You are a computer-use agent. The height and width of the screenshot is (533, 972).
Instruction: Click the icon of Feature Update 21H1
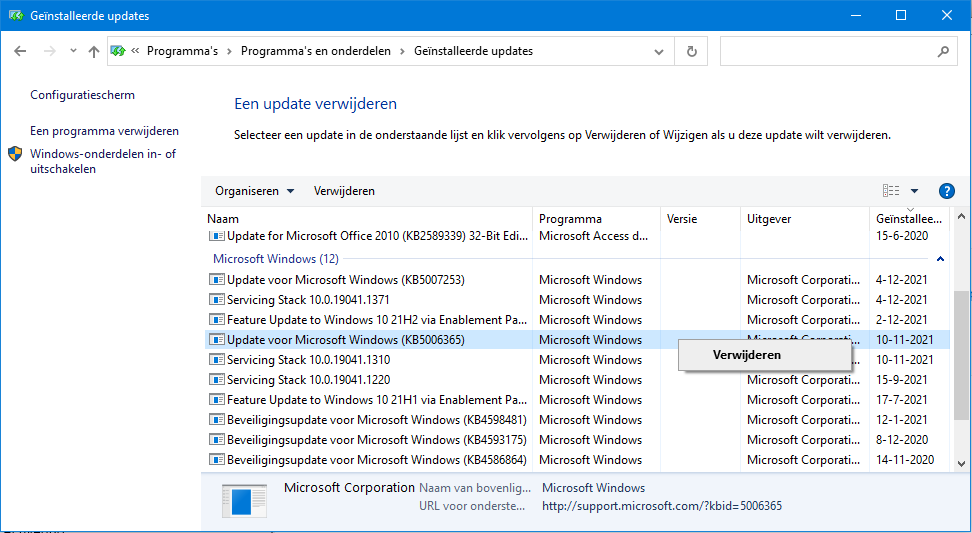point(216,400)
